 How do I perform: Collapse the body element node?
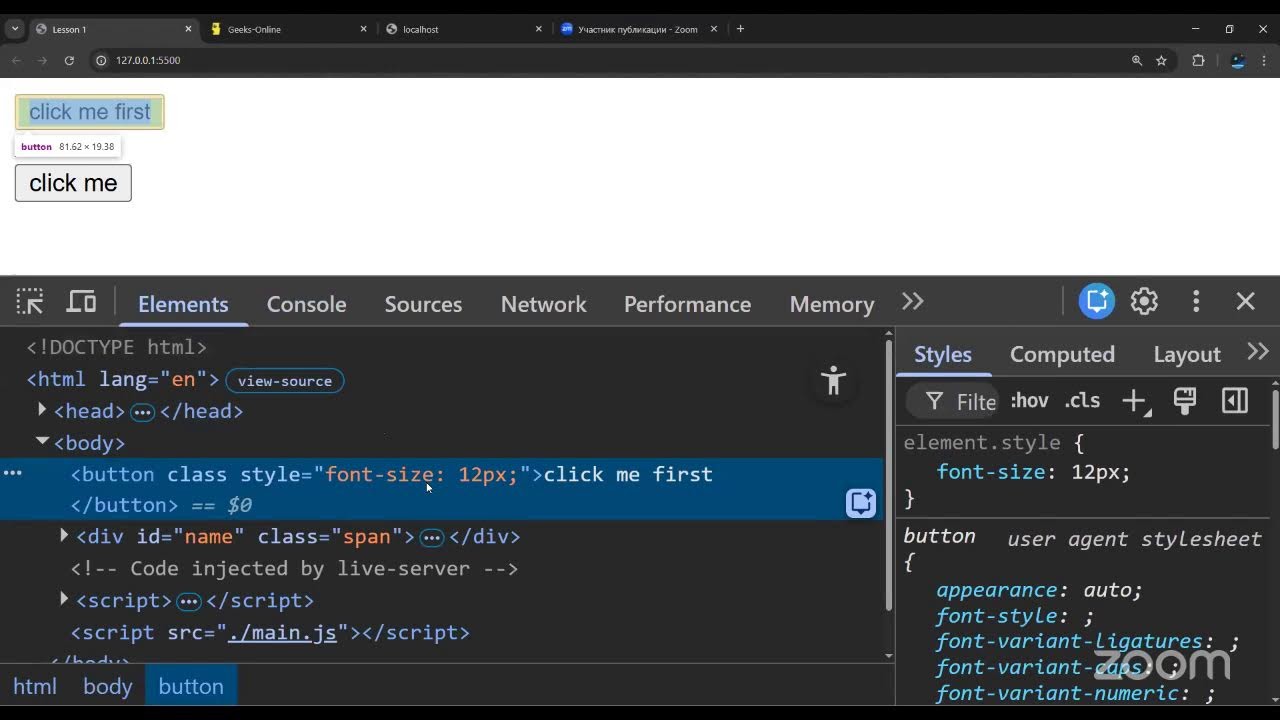[42, 440]
